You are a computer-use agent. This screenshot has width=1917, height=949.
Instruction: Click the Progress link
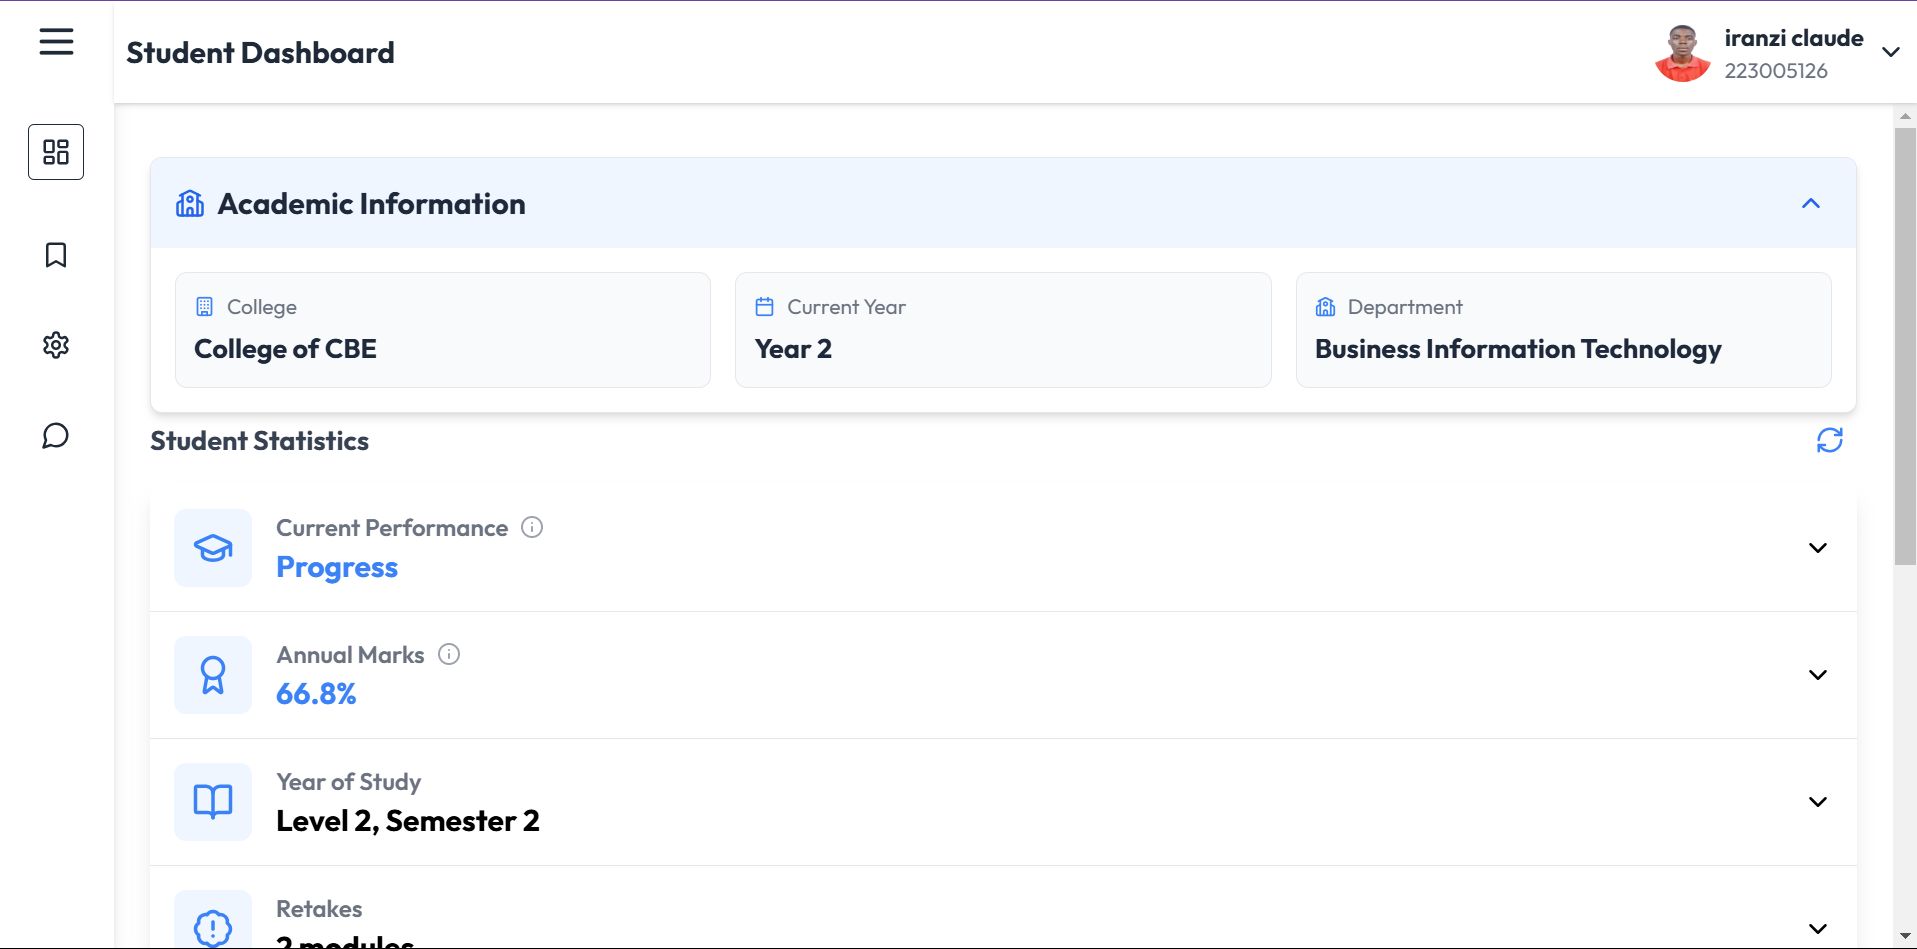point(337,567)
